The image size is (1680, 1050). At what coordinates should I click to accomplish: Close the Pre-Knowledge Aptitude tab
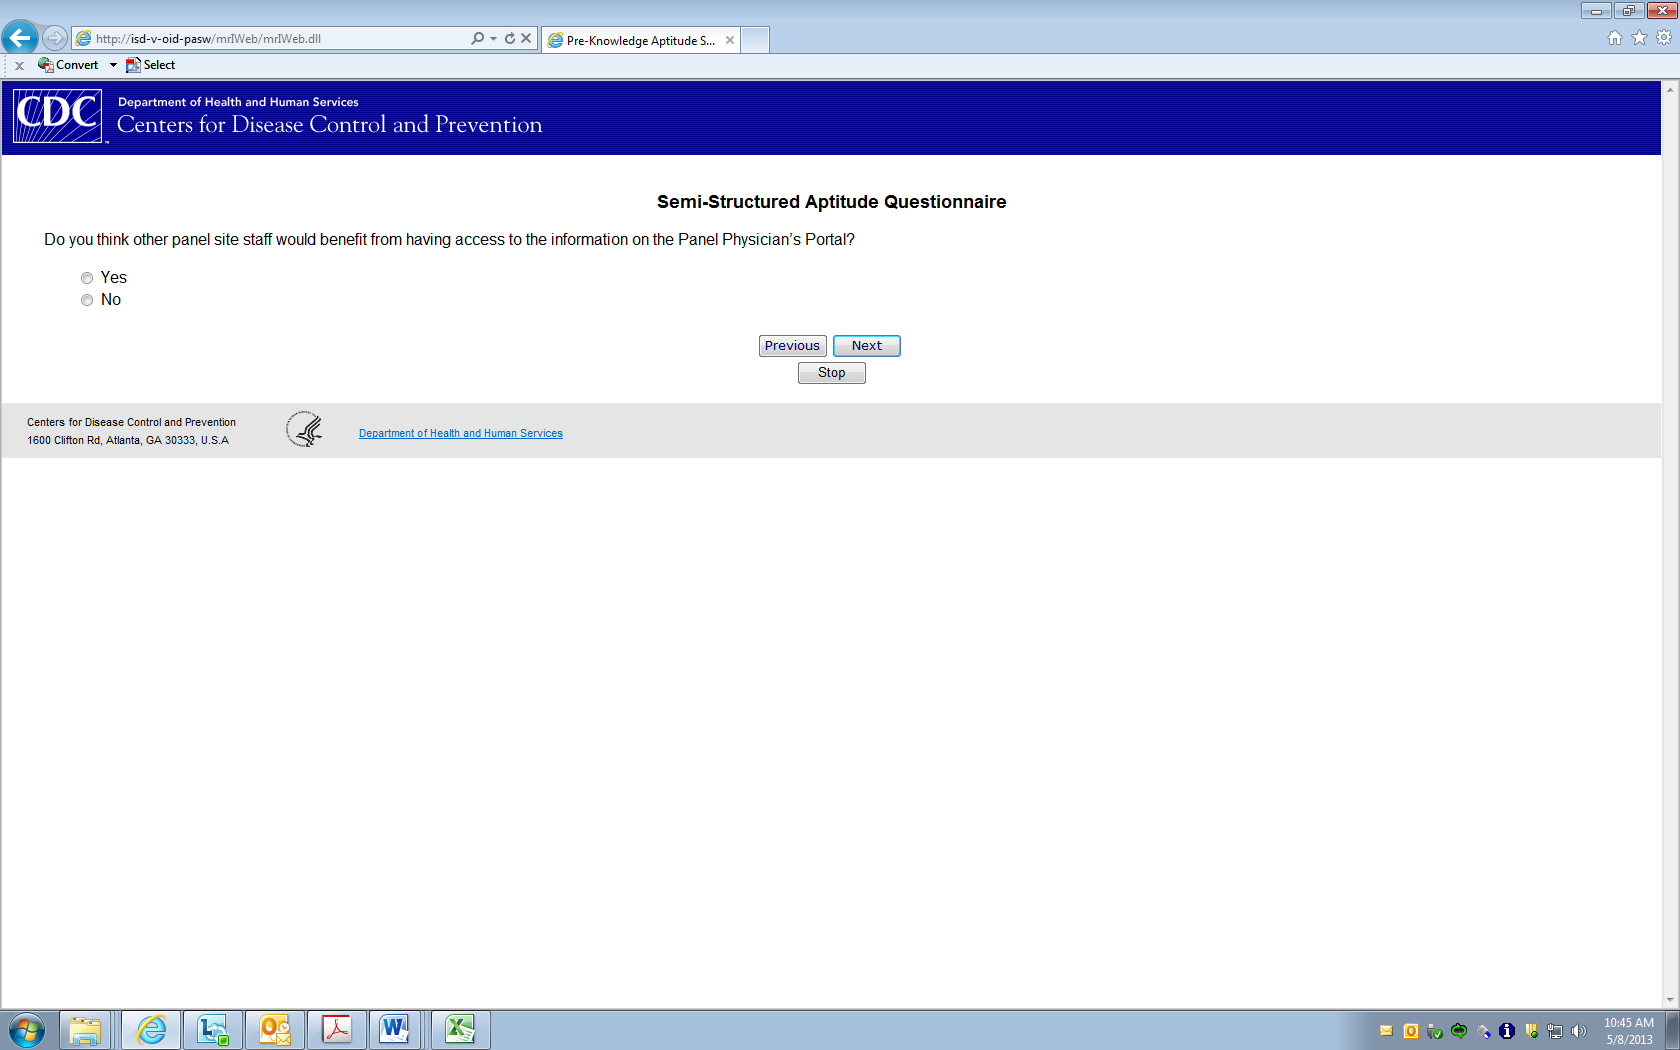click(730, 40)
